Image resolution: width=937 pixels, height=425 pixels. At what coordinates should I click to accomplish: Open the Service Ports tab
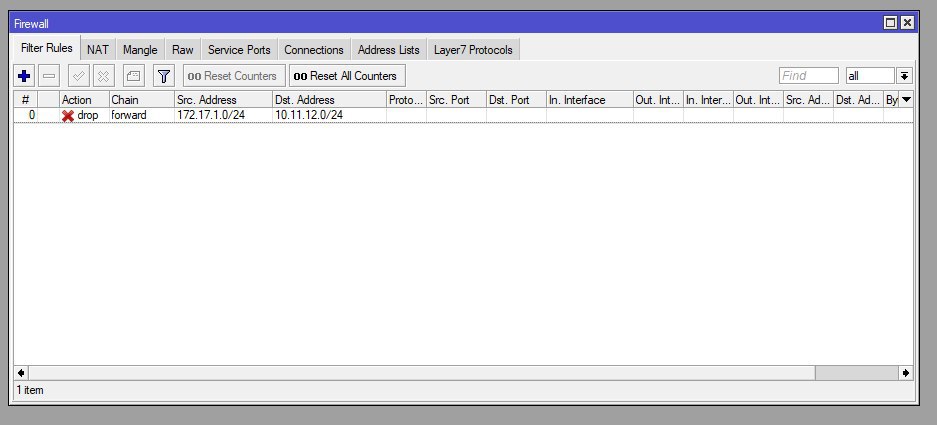(239, 50)
